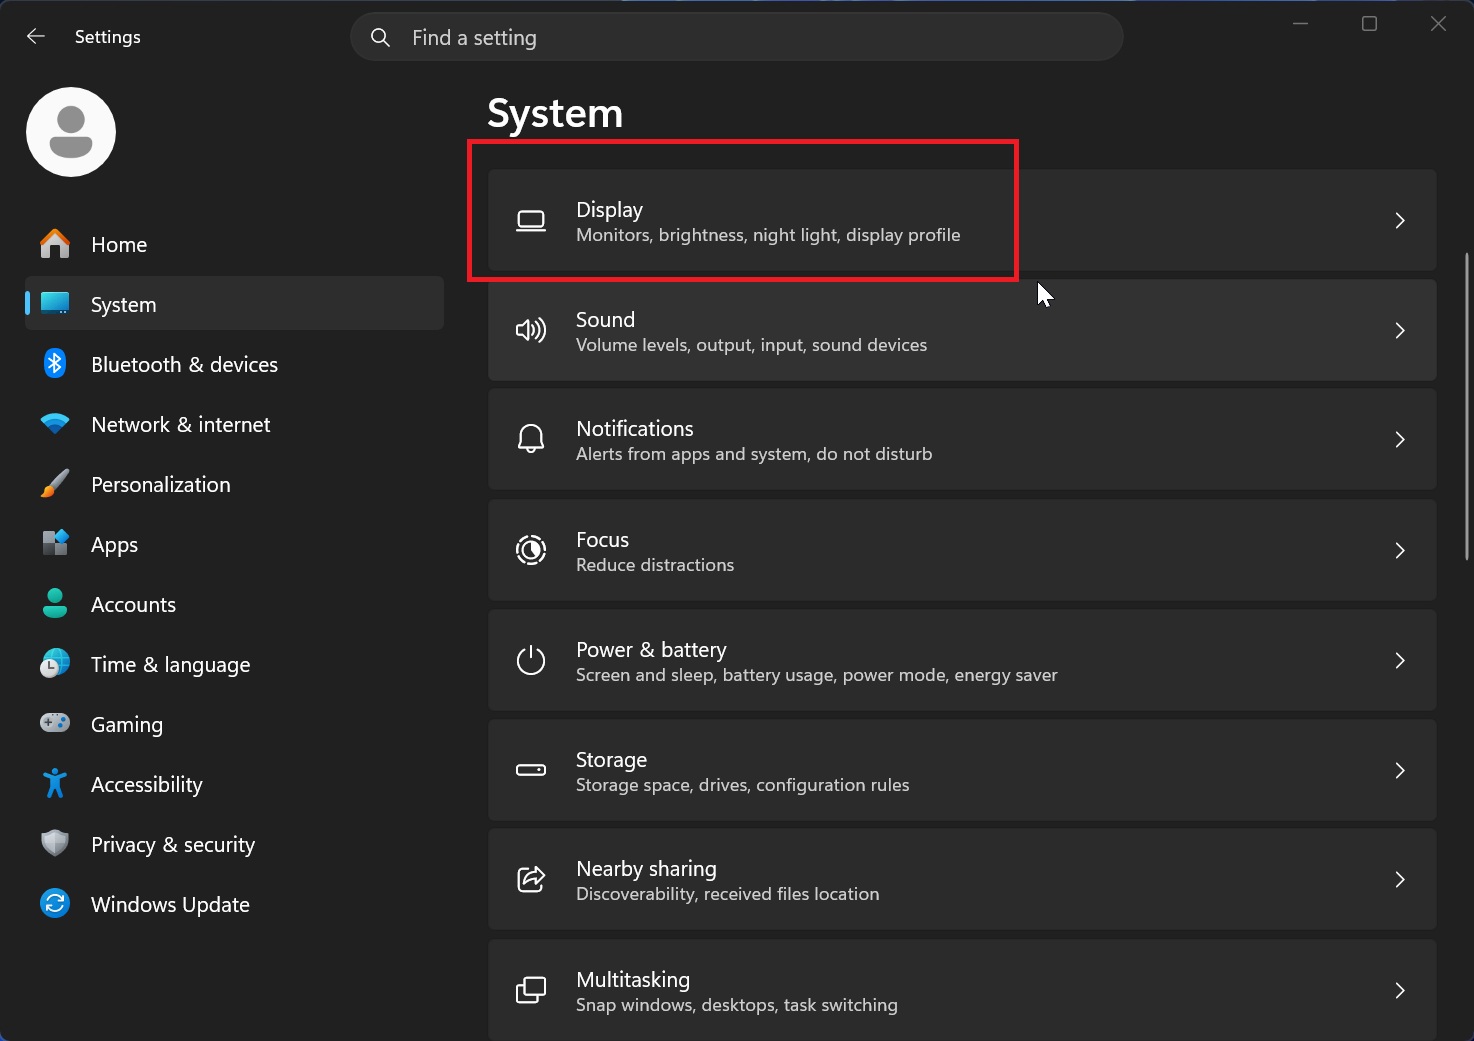The height and width of the screenshot is (1041, 1474).
Task: Open the Accessibility section label
Action: point(146,785)
